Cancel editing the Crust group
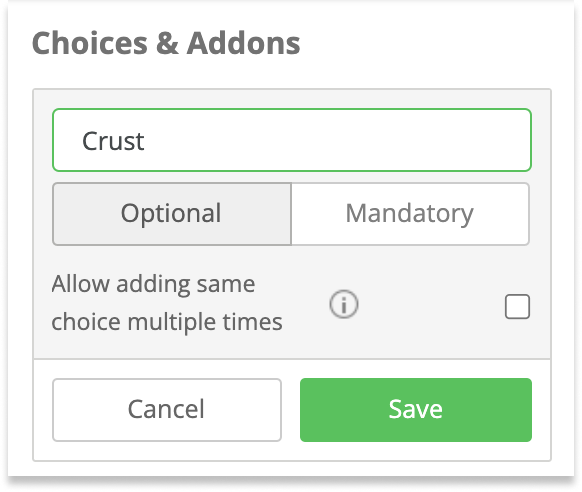The image size is (582, 492). (x=167, y=410)
